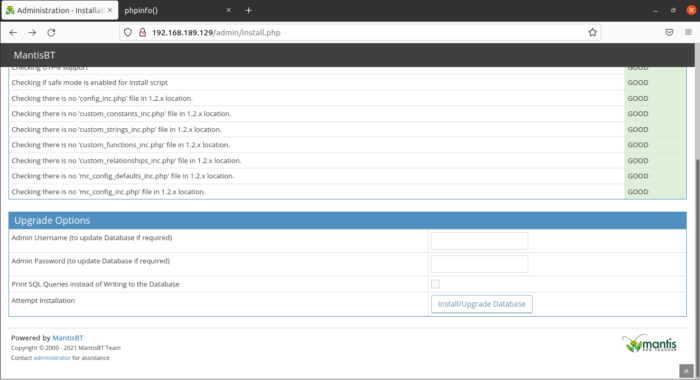700x380 pixels.
Task: Click the Copyright 2000 - 2021 text
Action: [x=66, y=348]
